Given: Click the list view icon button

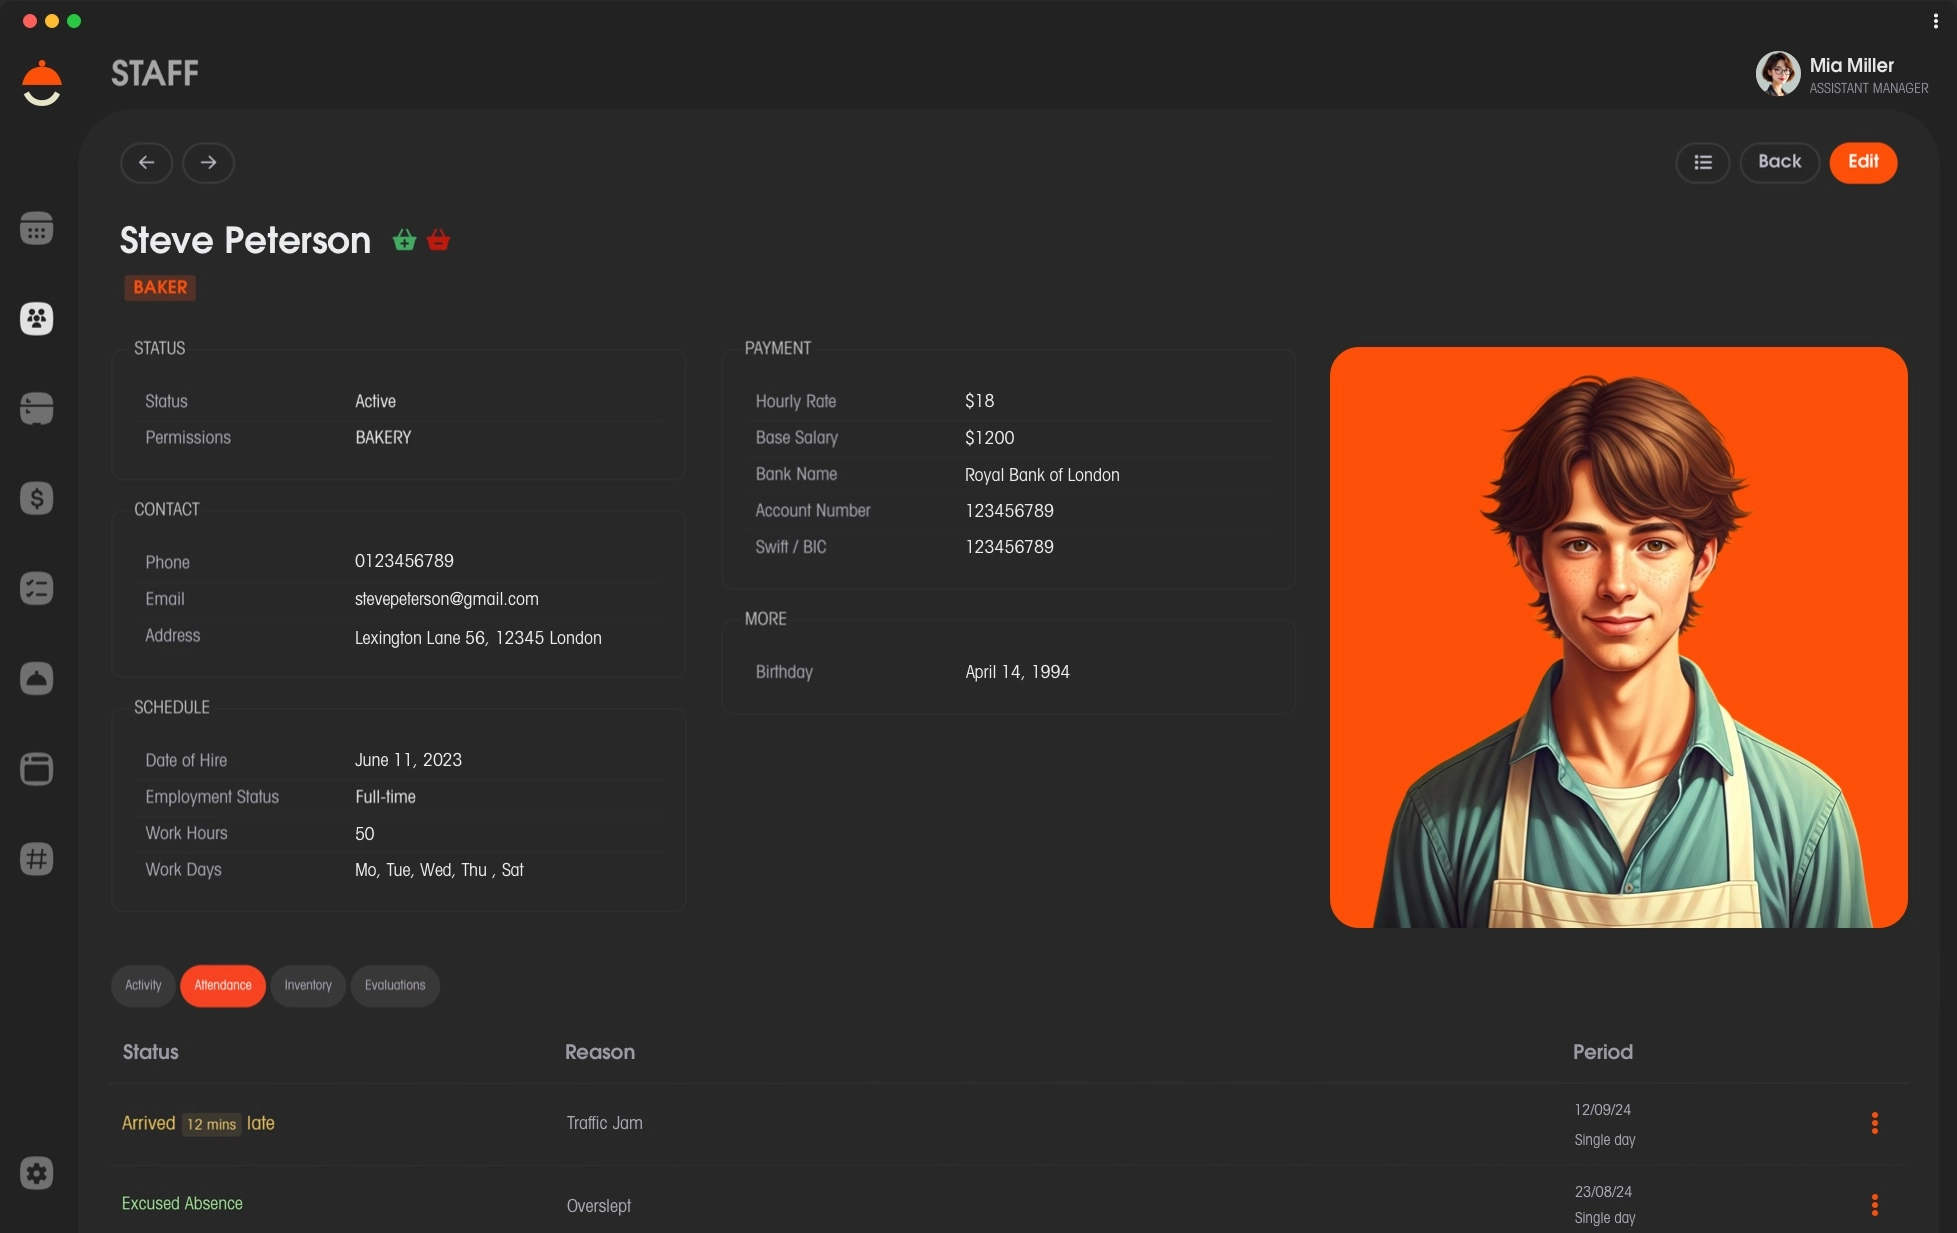Looking at the screenshot, I should click(1702, 162).
